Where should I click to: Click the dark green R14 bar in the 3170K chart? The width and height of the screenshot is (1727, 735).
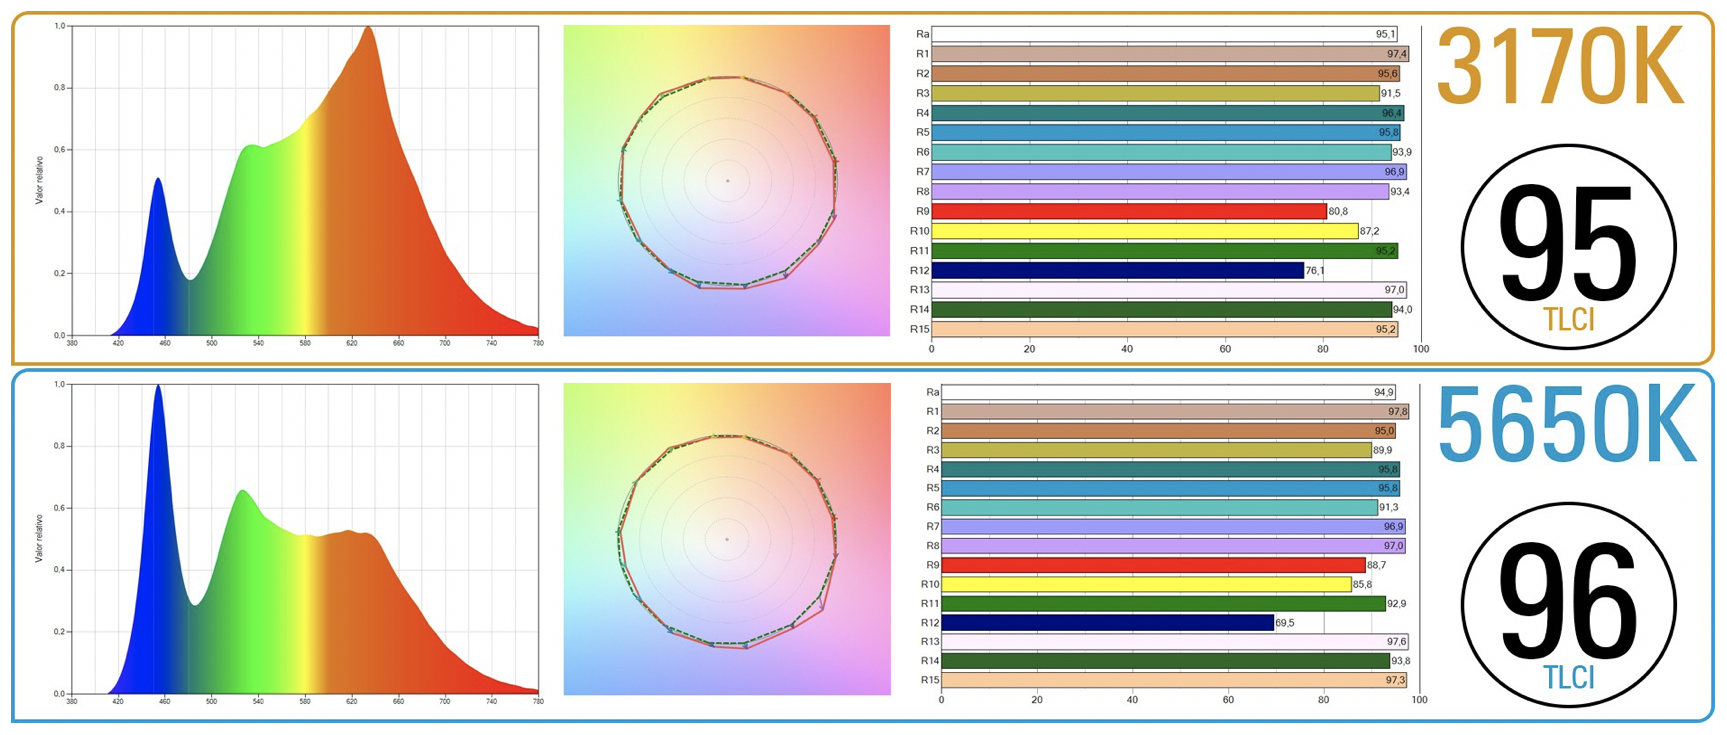1161,310
